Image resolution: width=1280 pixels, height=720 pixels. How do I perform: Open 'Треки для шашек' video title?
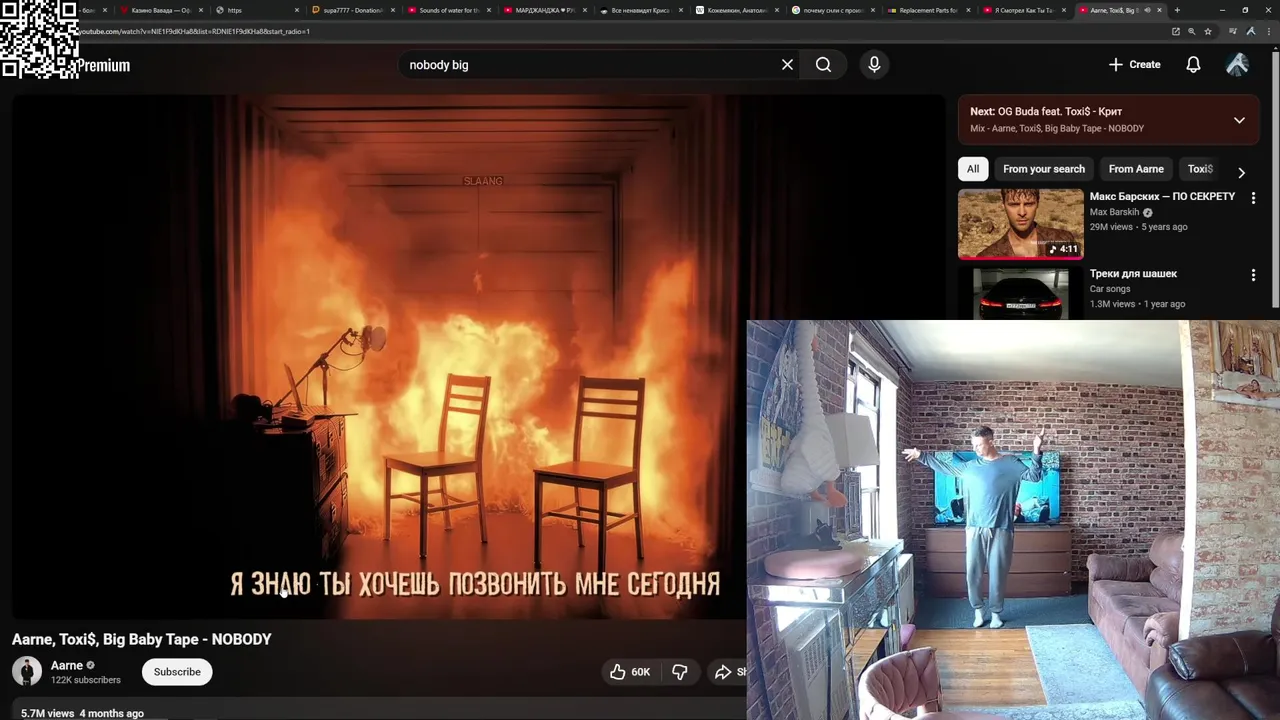pyautogui.click(x=1133, y=274)
